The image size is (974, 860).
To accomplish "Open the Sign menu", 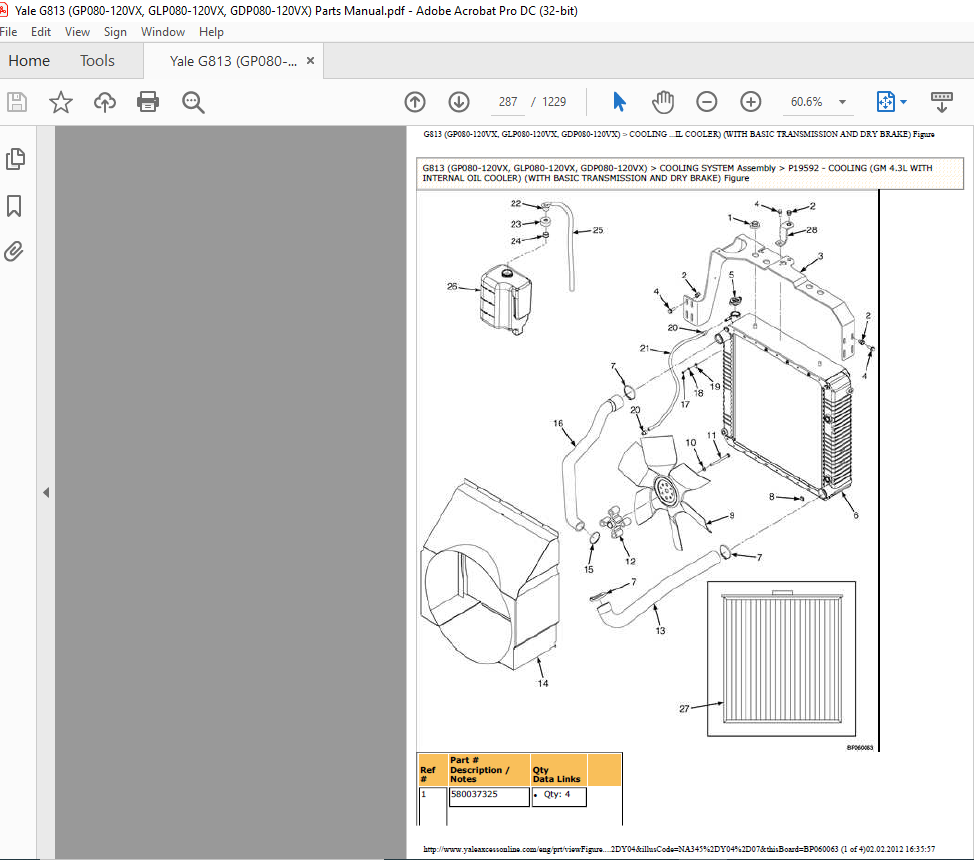I will 115,32.
